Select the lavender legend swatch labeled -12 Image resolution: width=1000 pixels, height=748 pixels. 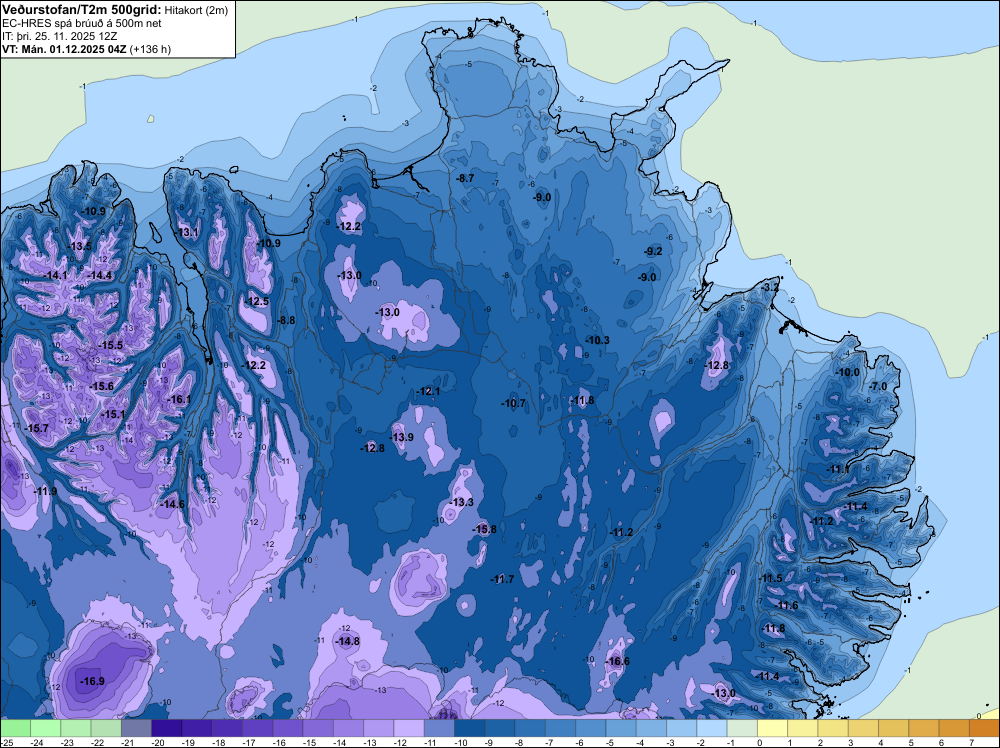[409, 728]
